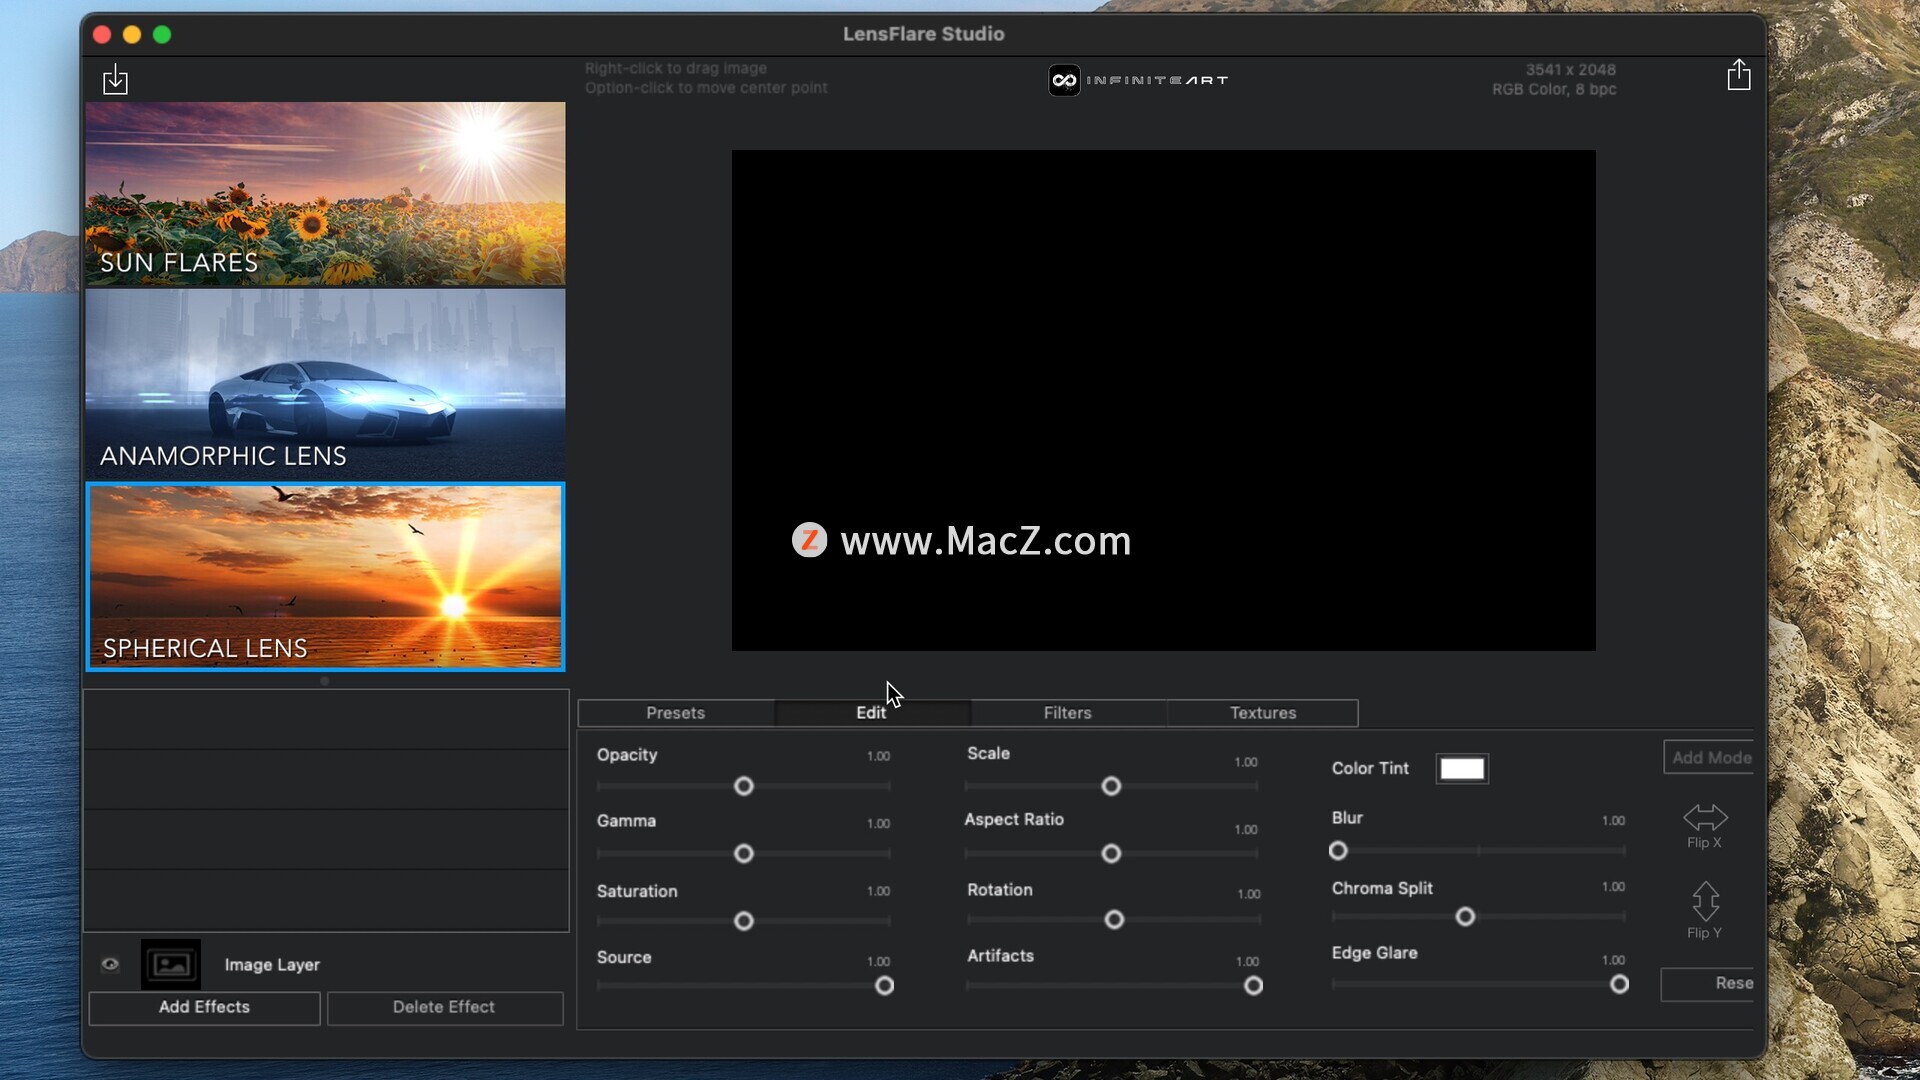Screen dimensions: 1920x1080
Task: Click the Color Tint label
Action: tap(1370, 768)
